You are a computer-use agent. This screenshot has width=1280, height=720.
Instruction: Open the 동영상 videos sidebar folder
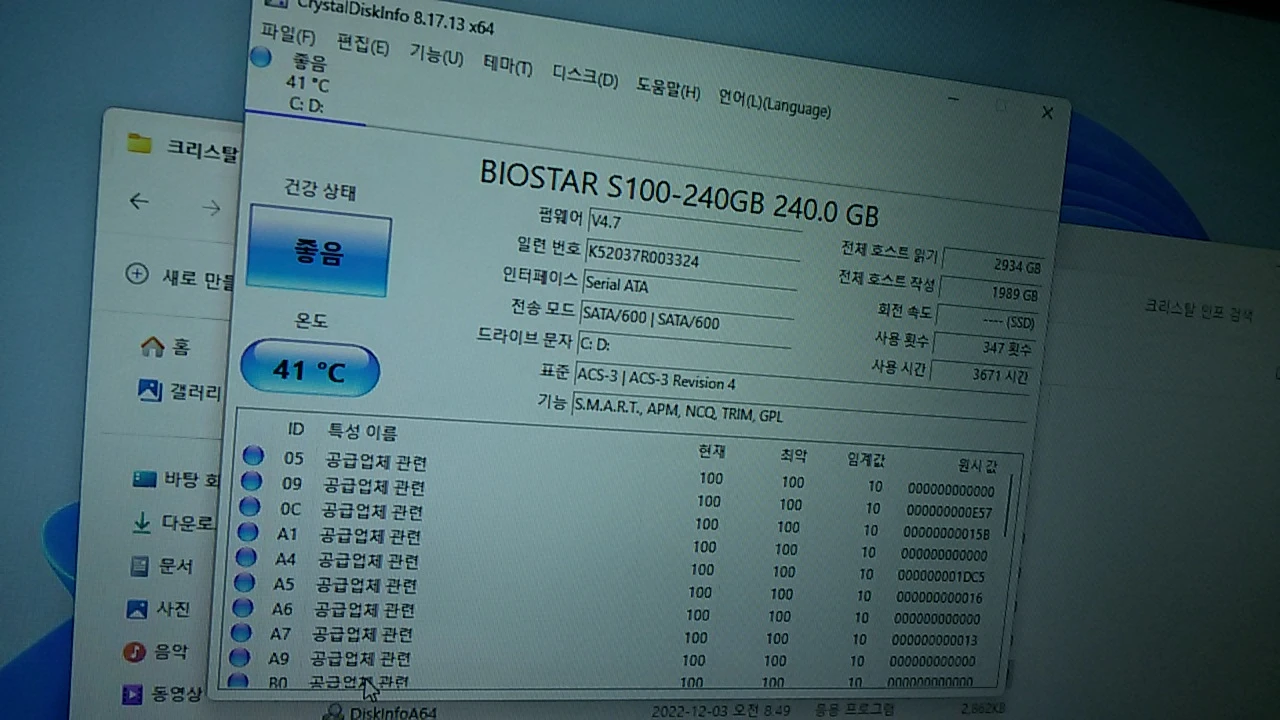tap(162, 693)
